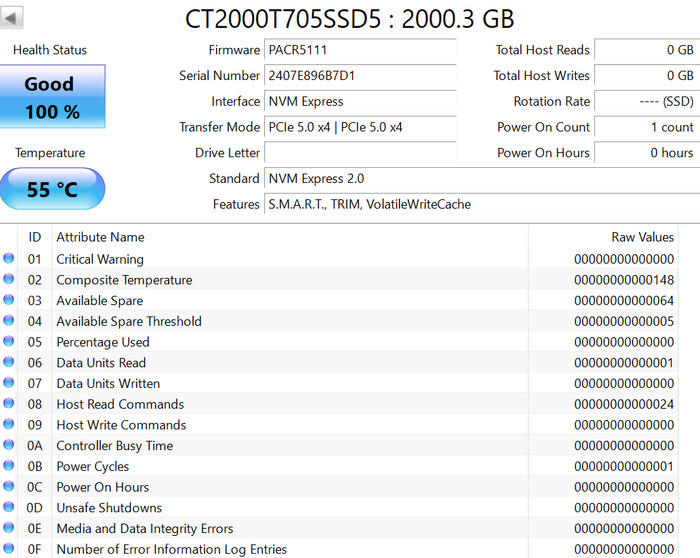The image size is (700, 558).
Task: Click the status orb for Data Units Written
Action: pos(9,384)
